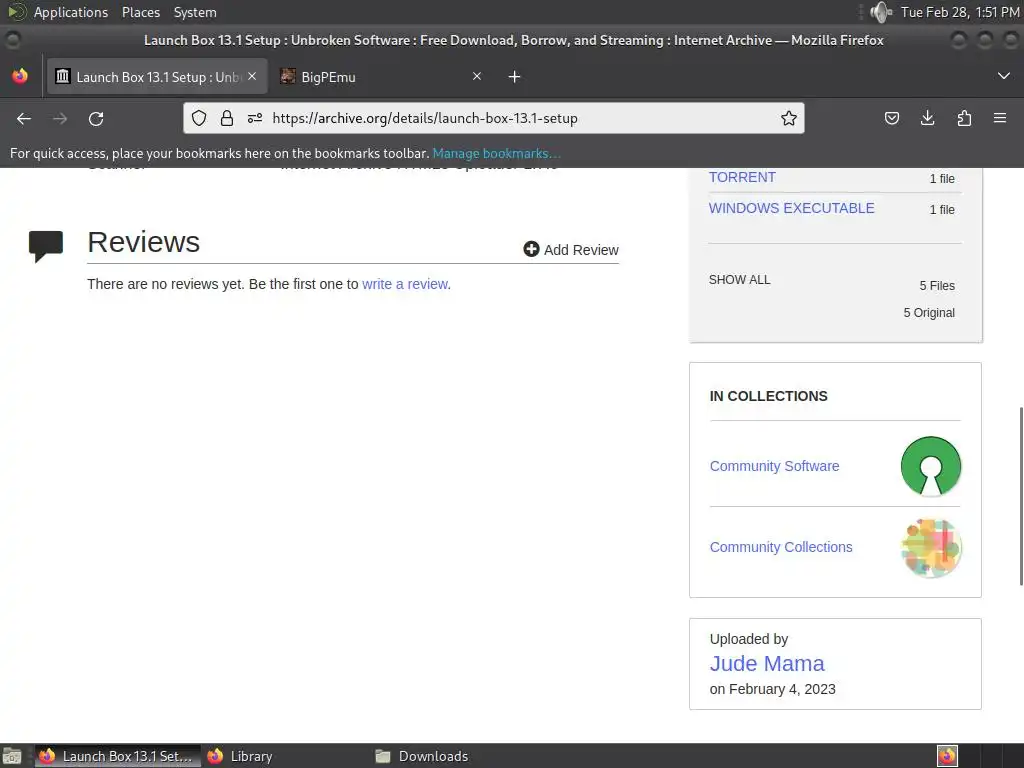The image size is (1024, 768).
Task: Open a new tab with the plus button
Action: tap(514, 77)
